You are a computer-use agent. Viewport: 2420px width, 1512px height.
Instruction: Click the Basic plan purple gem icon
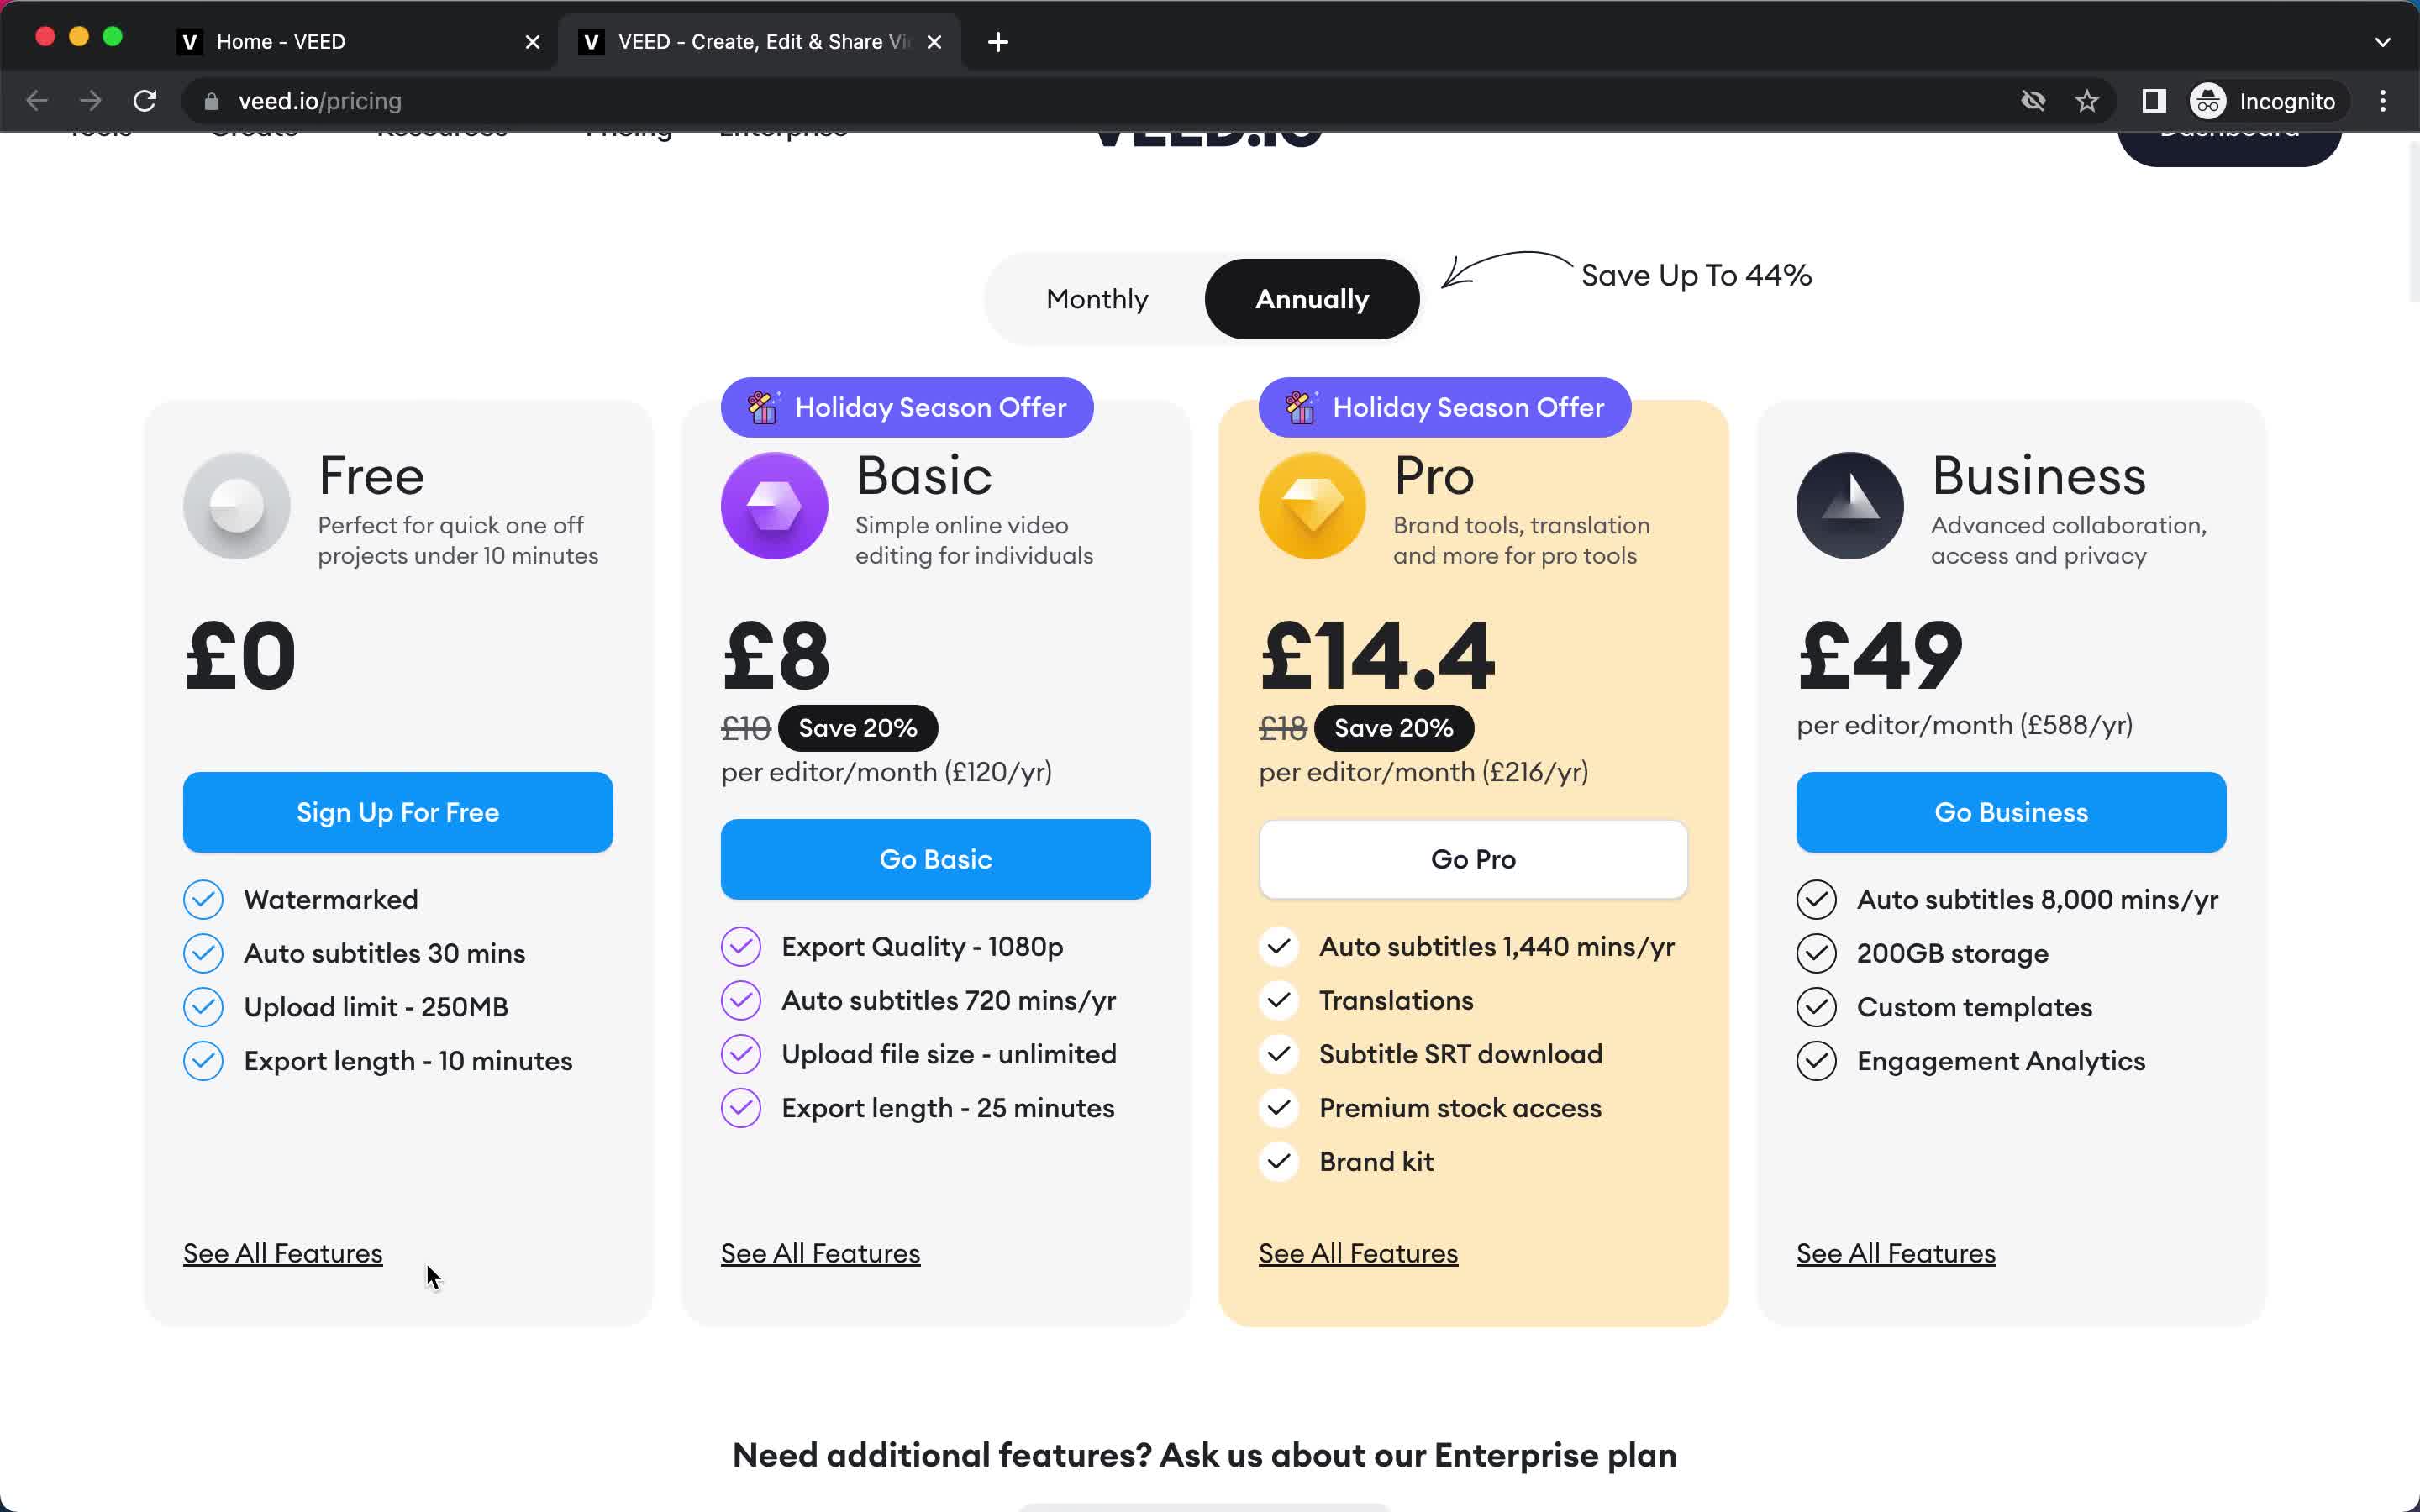click(775, 505)
